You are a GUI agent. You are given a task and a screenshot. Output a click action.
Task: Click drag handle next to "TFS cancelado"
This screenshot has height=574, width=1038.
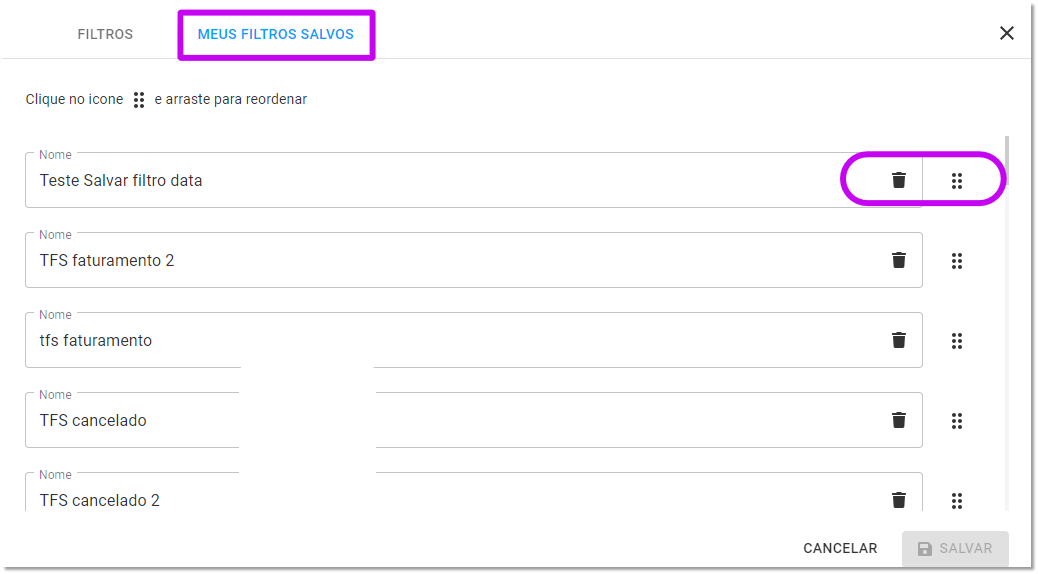pyautogui.click(x=957, y=421)
